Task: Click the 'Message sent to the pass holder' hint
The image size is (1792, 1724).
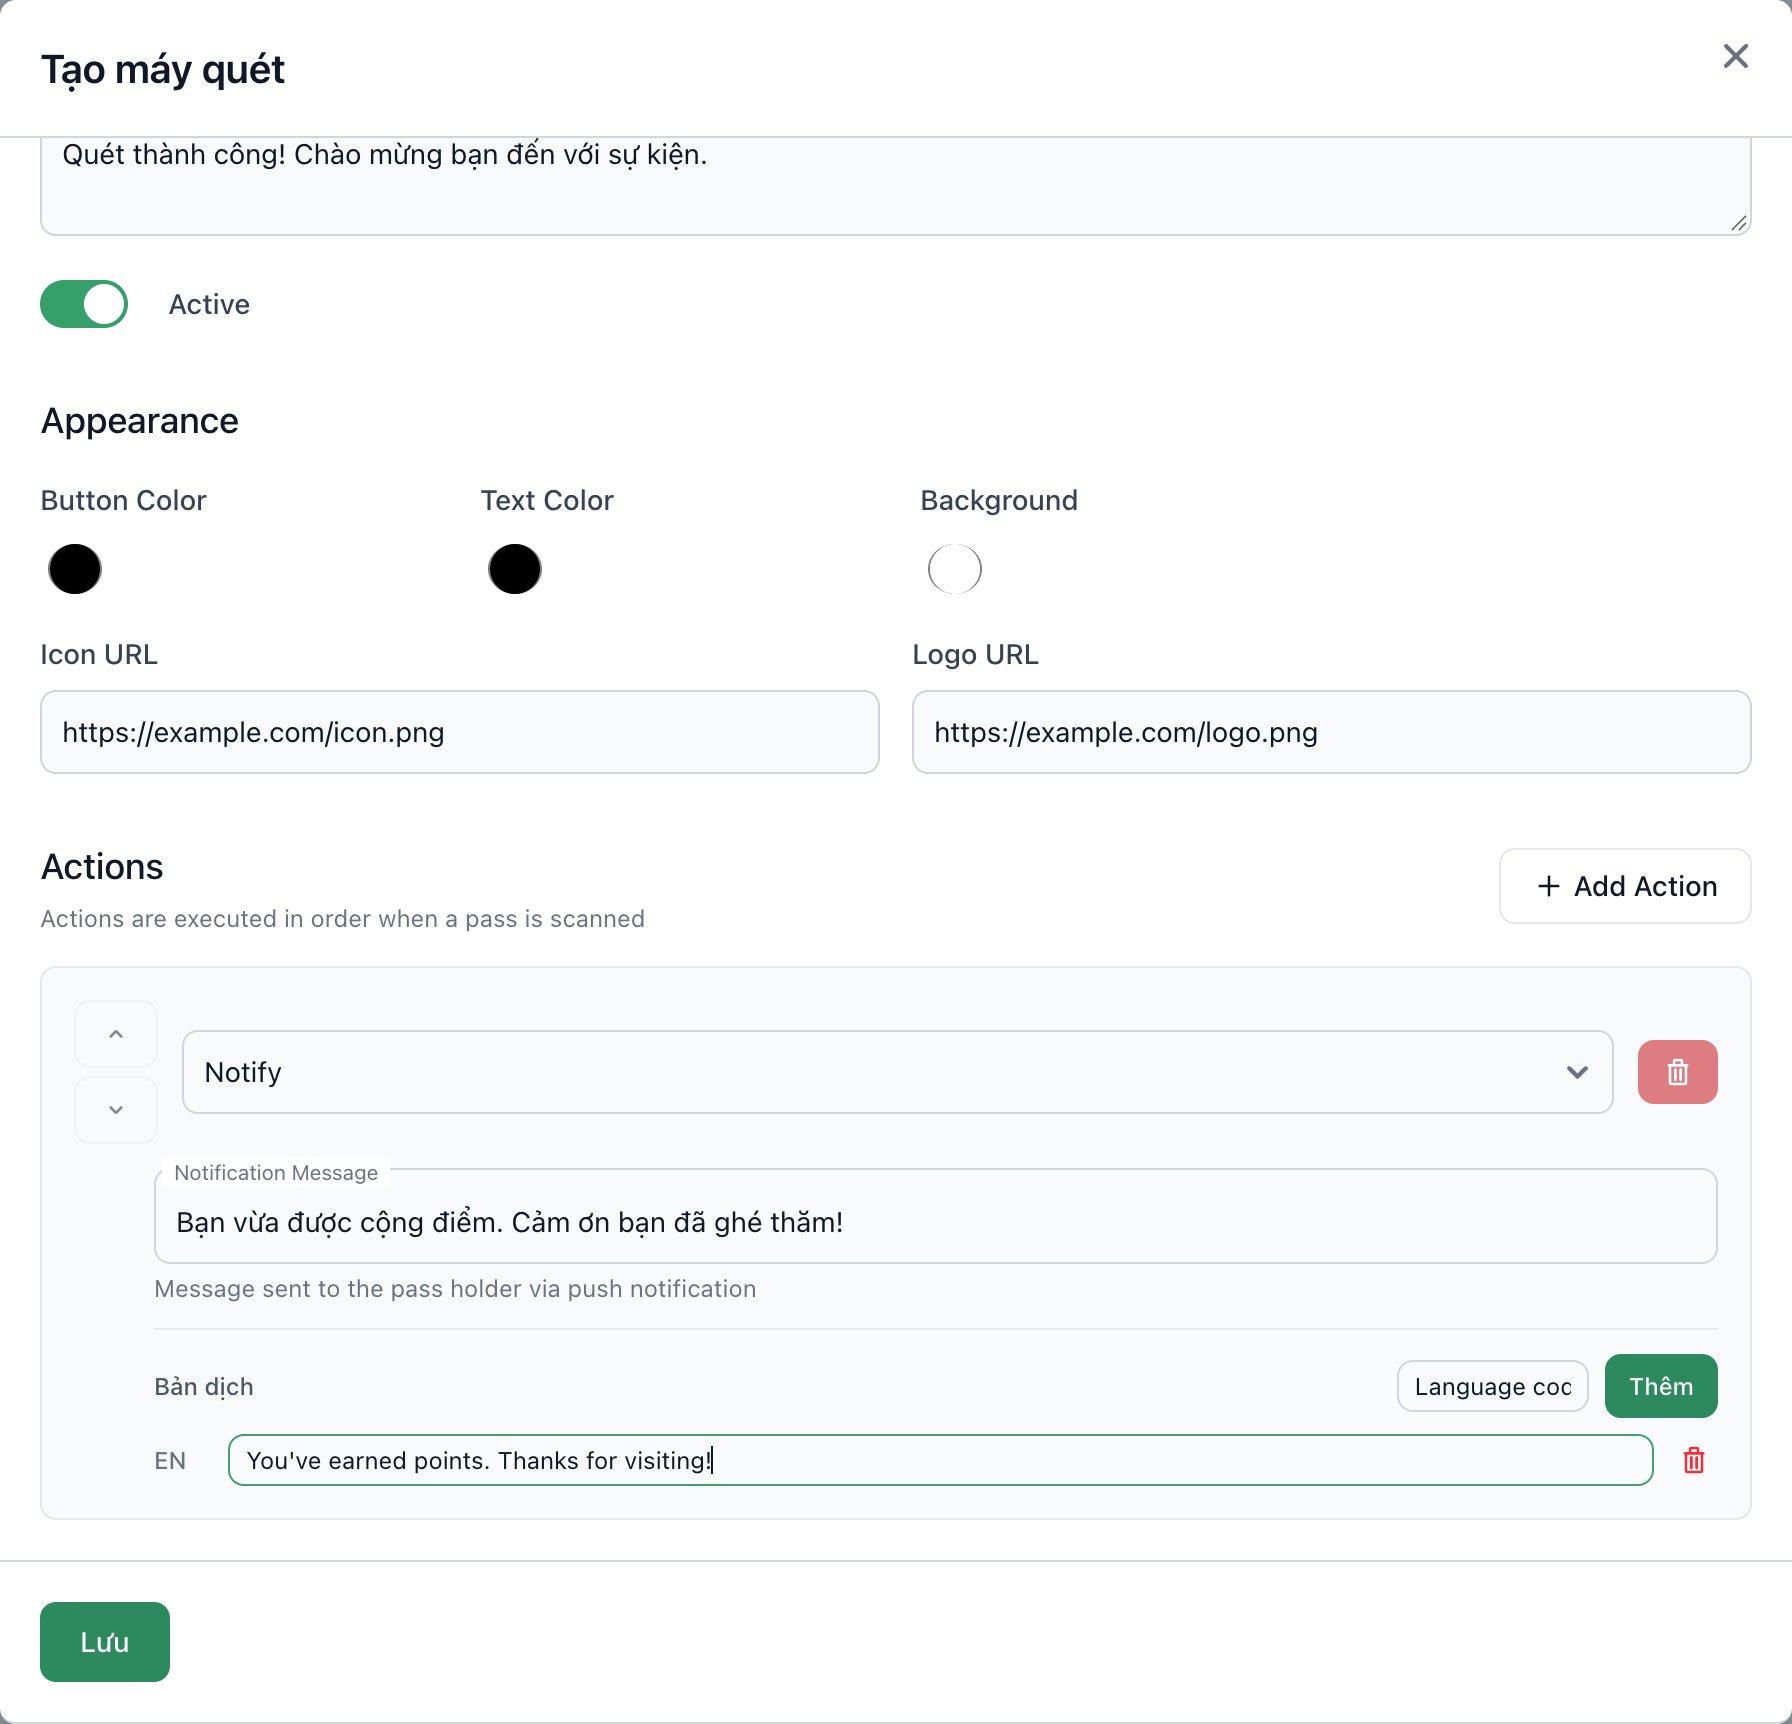Action: pos(455,1288)
